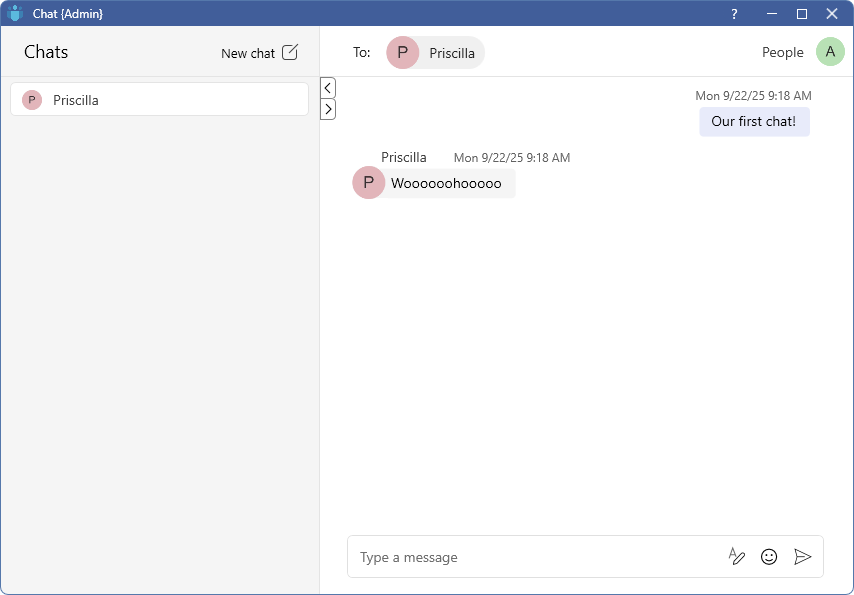Screen dimensions: 854x595
Task: Open the People panel
Action: 782,53
